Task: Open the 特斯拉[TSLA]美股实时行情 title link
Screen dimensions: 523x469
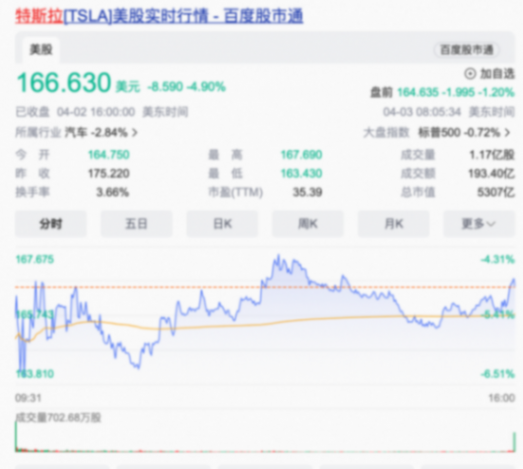Action: click(159, 16)
